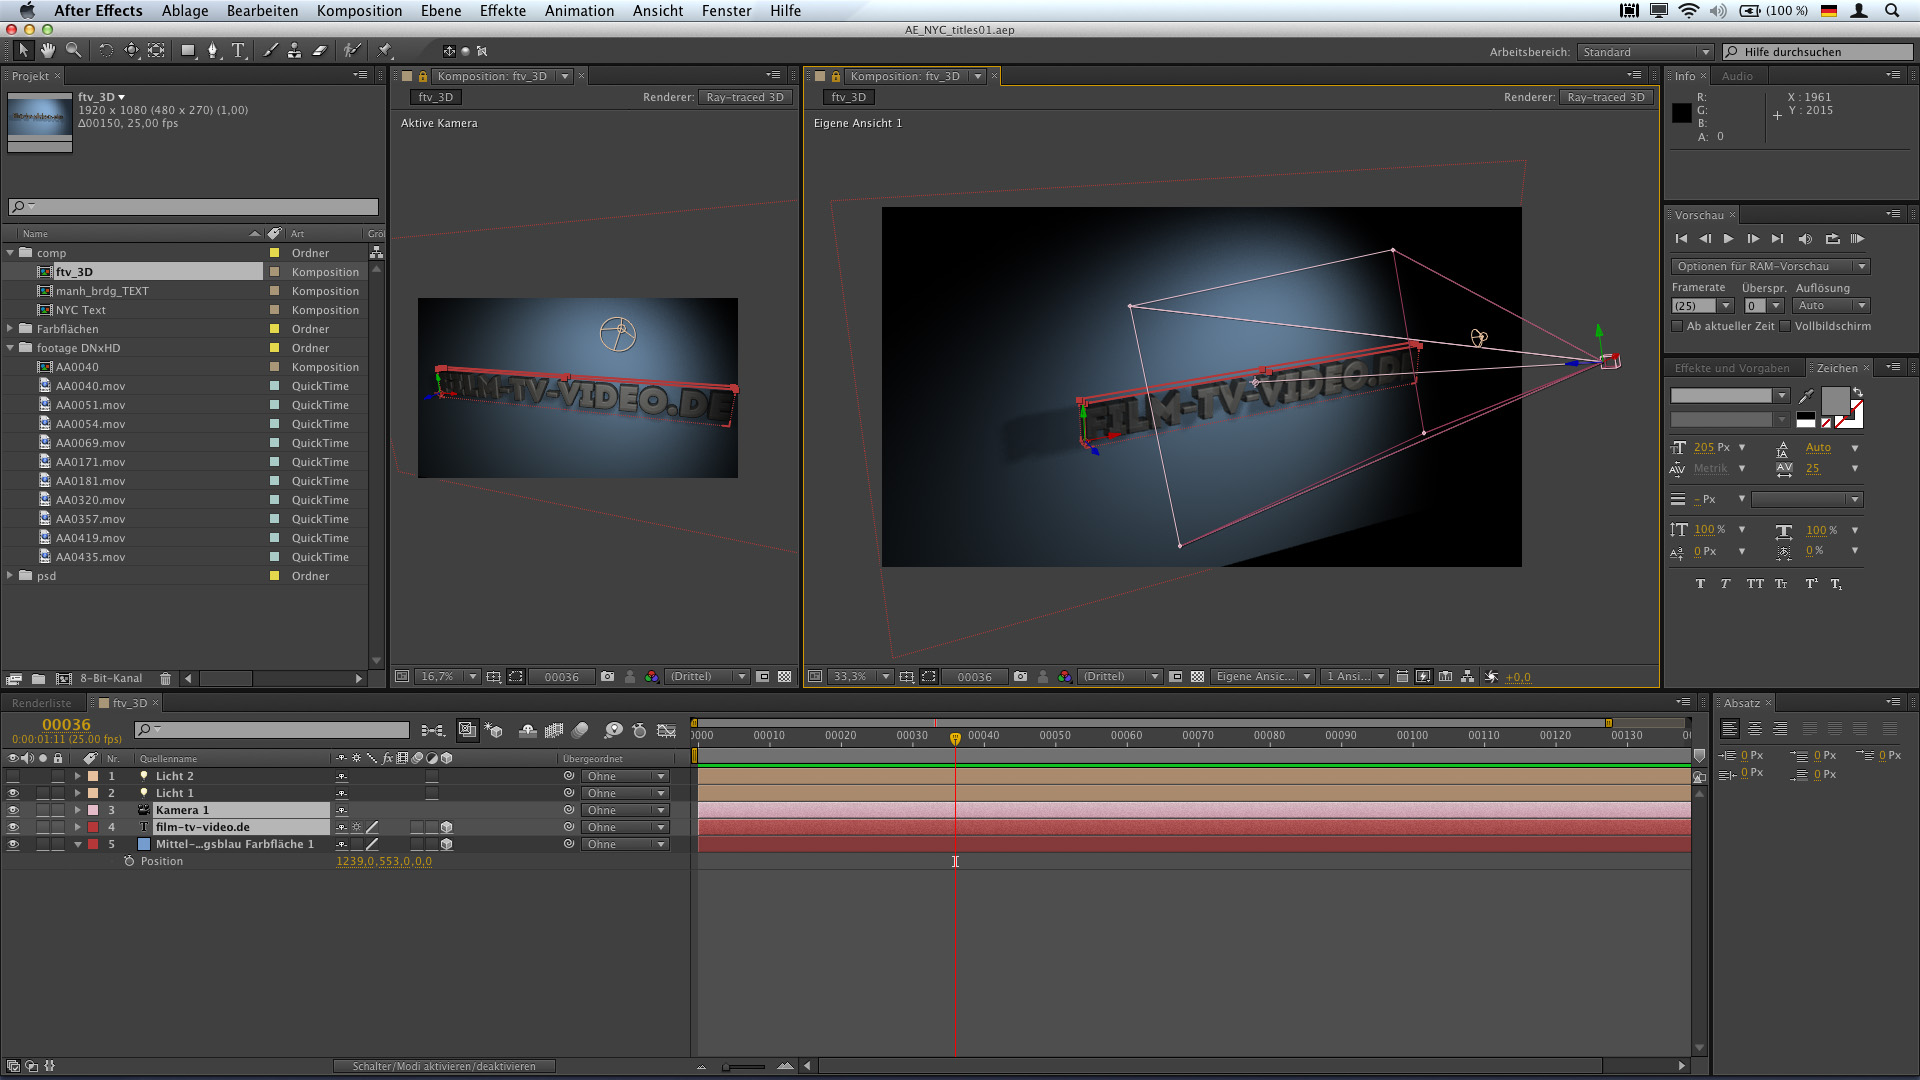Select the Zoom magnifier tool
This screenshot has height=1080, width=1920.
[74, 50]
